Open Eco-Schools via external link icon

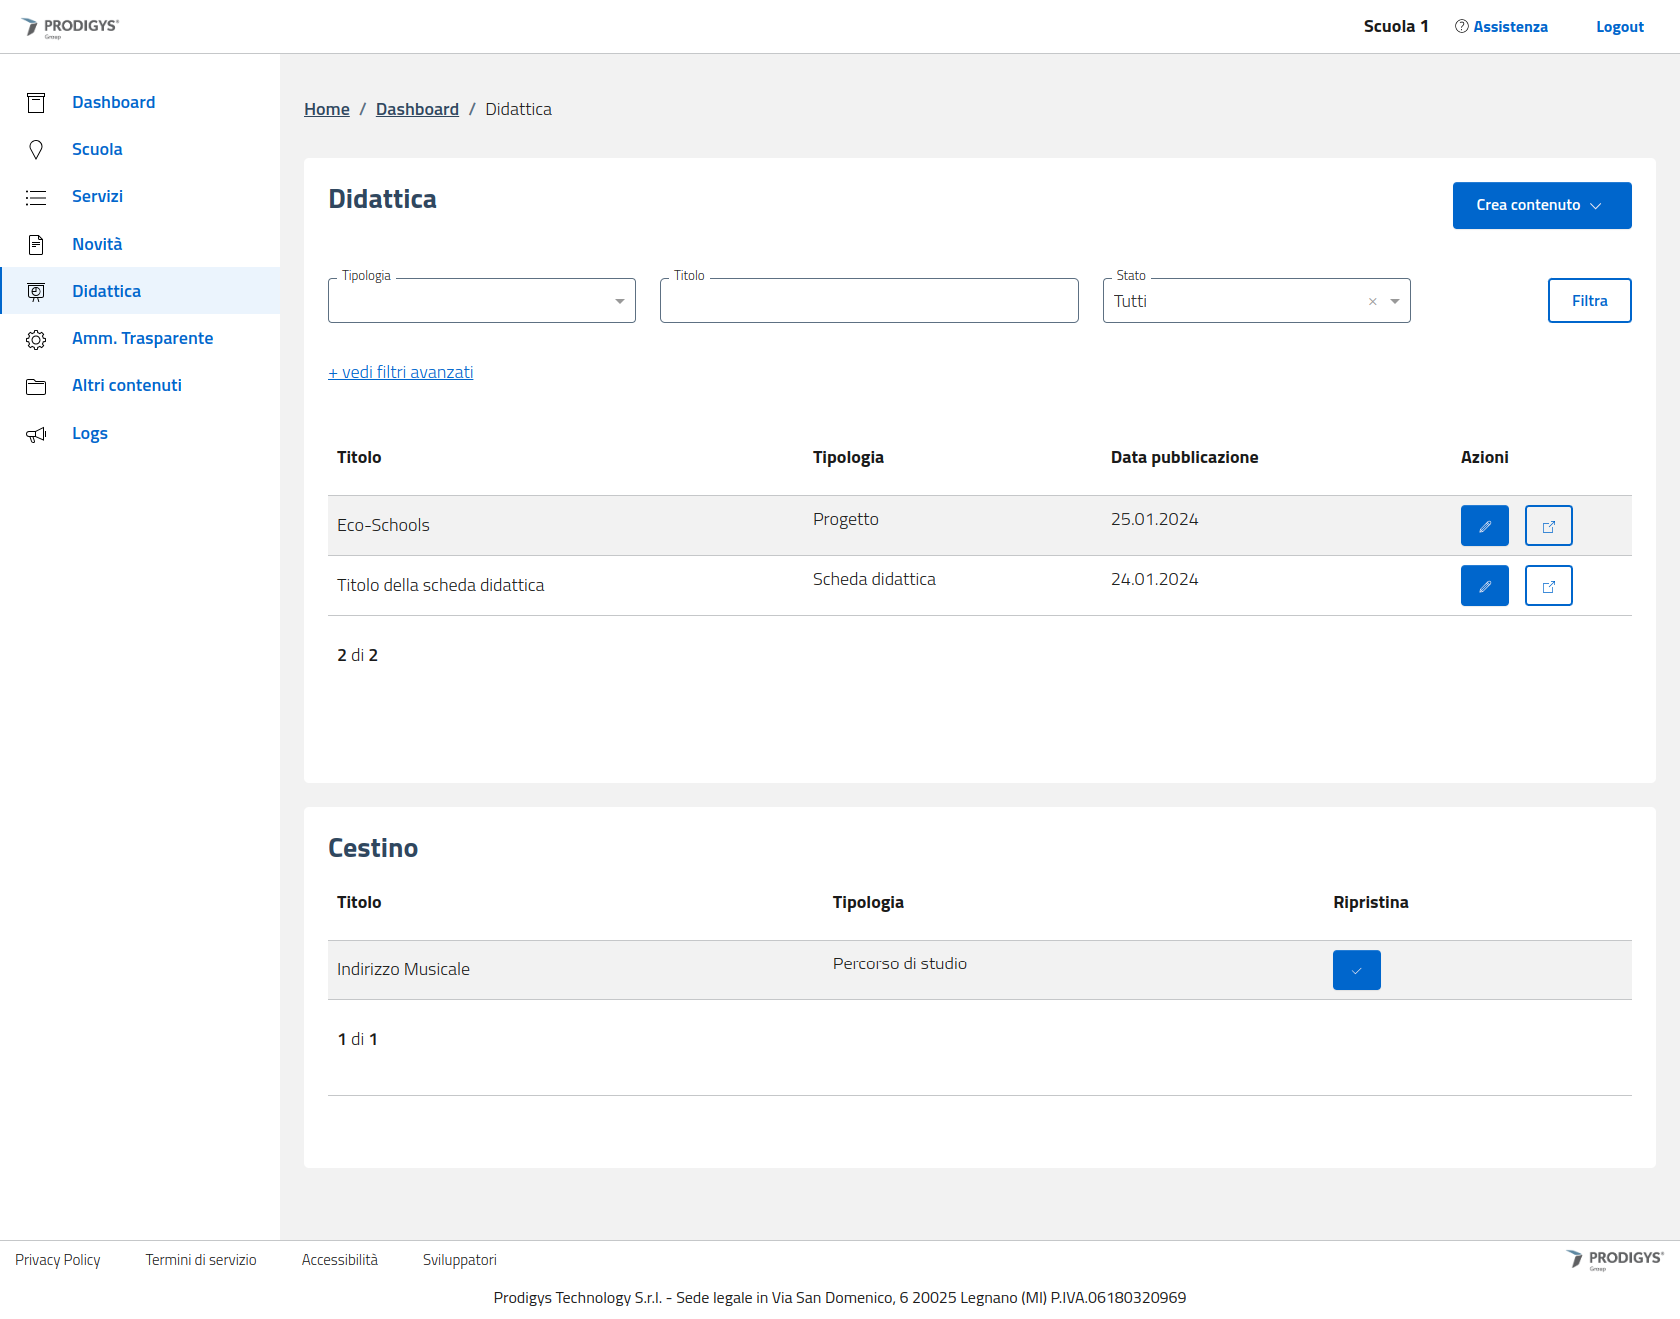[1548, 526]
